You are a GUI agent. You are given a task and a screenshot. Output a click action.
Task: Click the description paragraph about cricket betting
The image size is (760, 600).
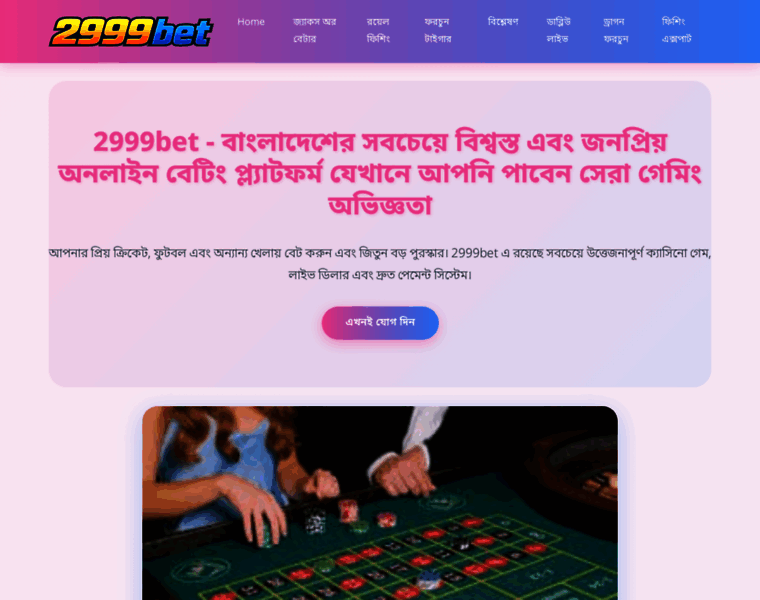380,264
